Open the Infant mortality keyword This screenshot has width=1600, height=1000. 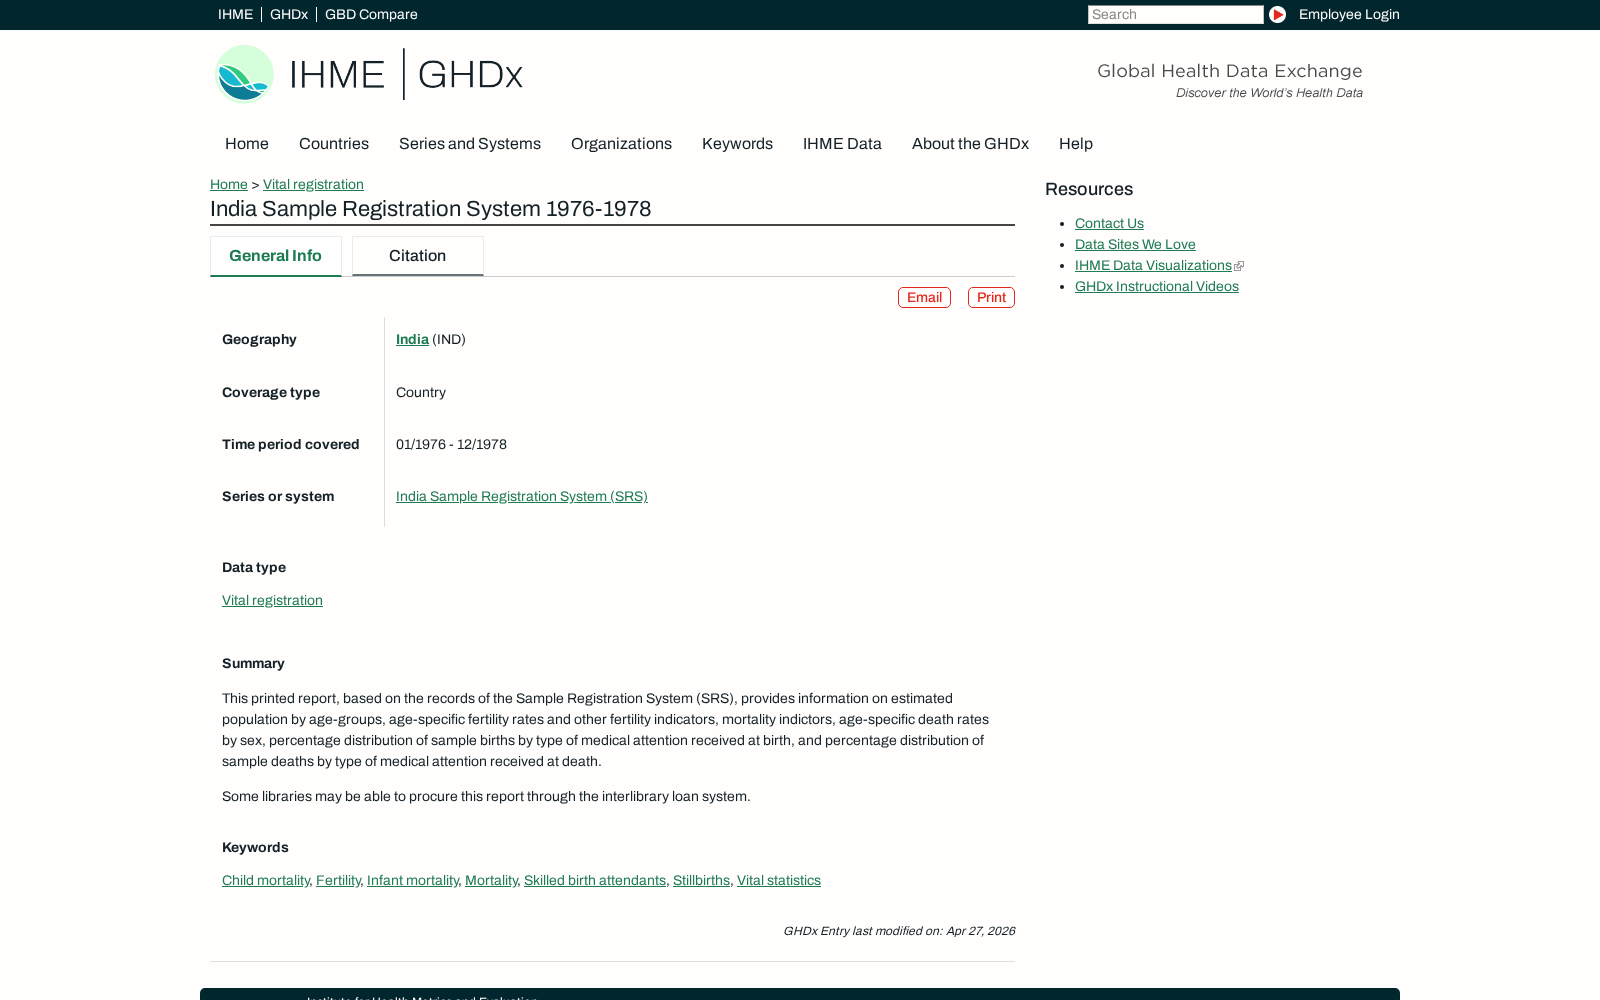pyautogui.click(x=413, y=881)
